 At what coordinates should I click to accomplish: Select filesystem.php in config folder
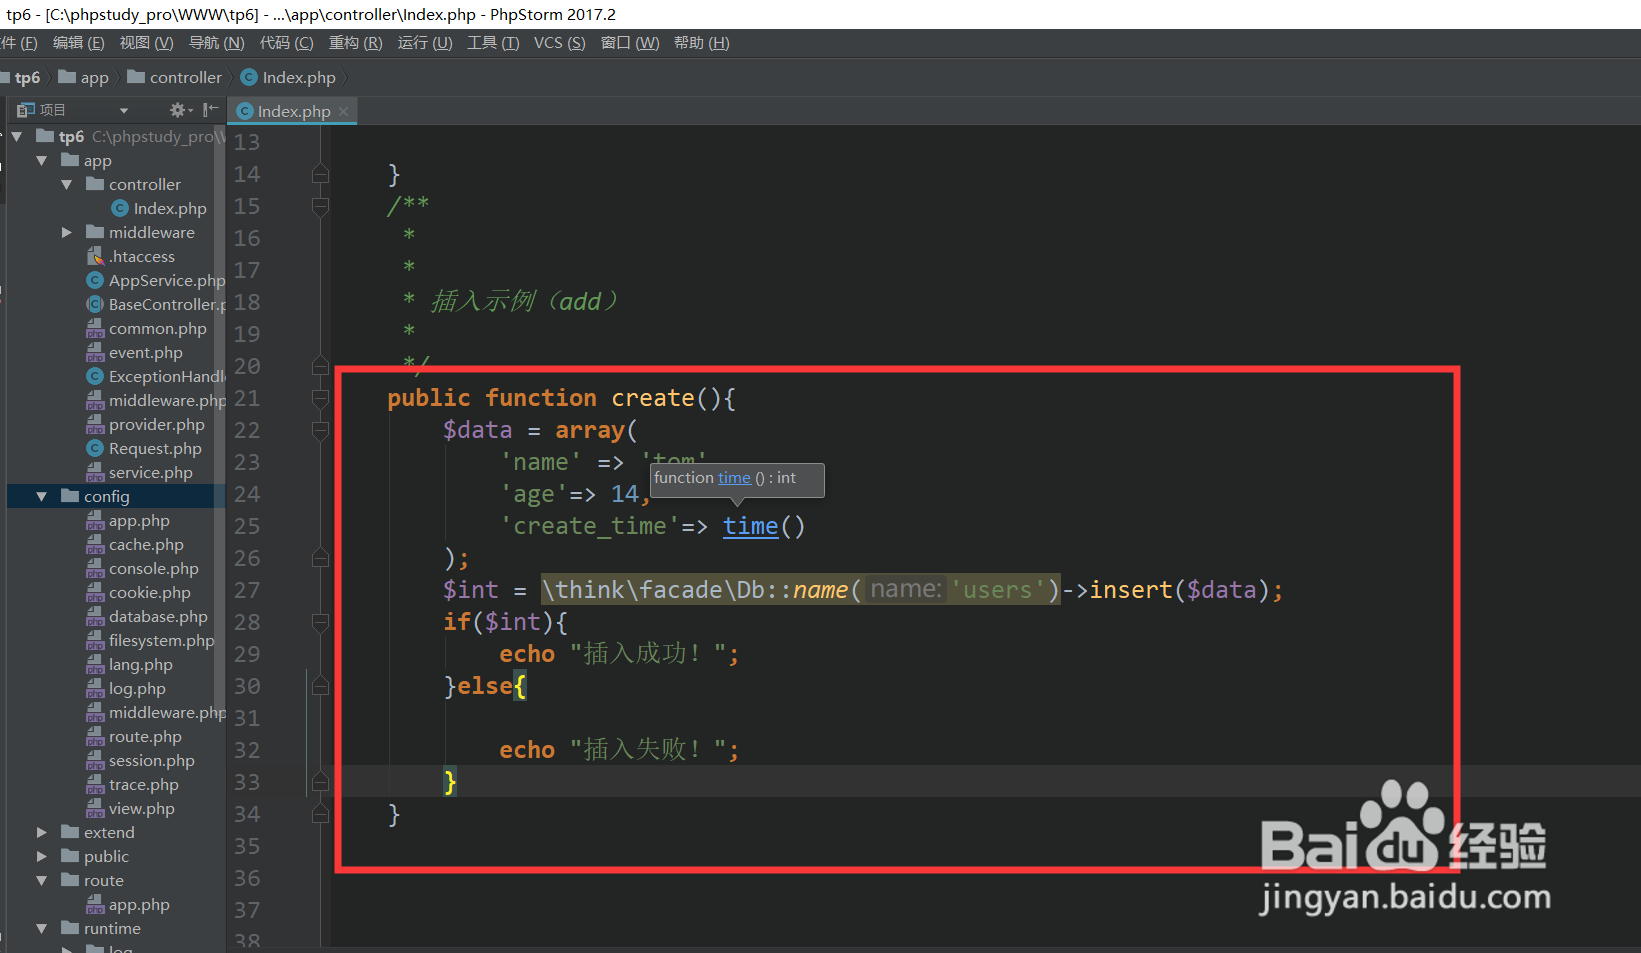(151, 640)
